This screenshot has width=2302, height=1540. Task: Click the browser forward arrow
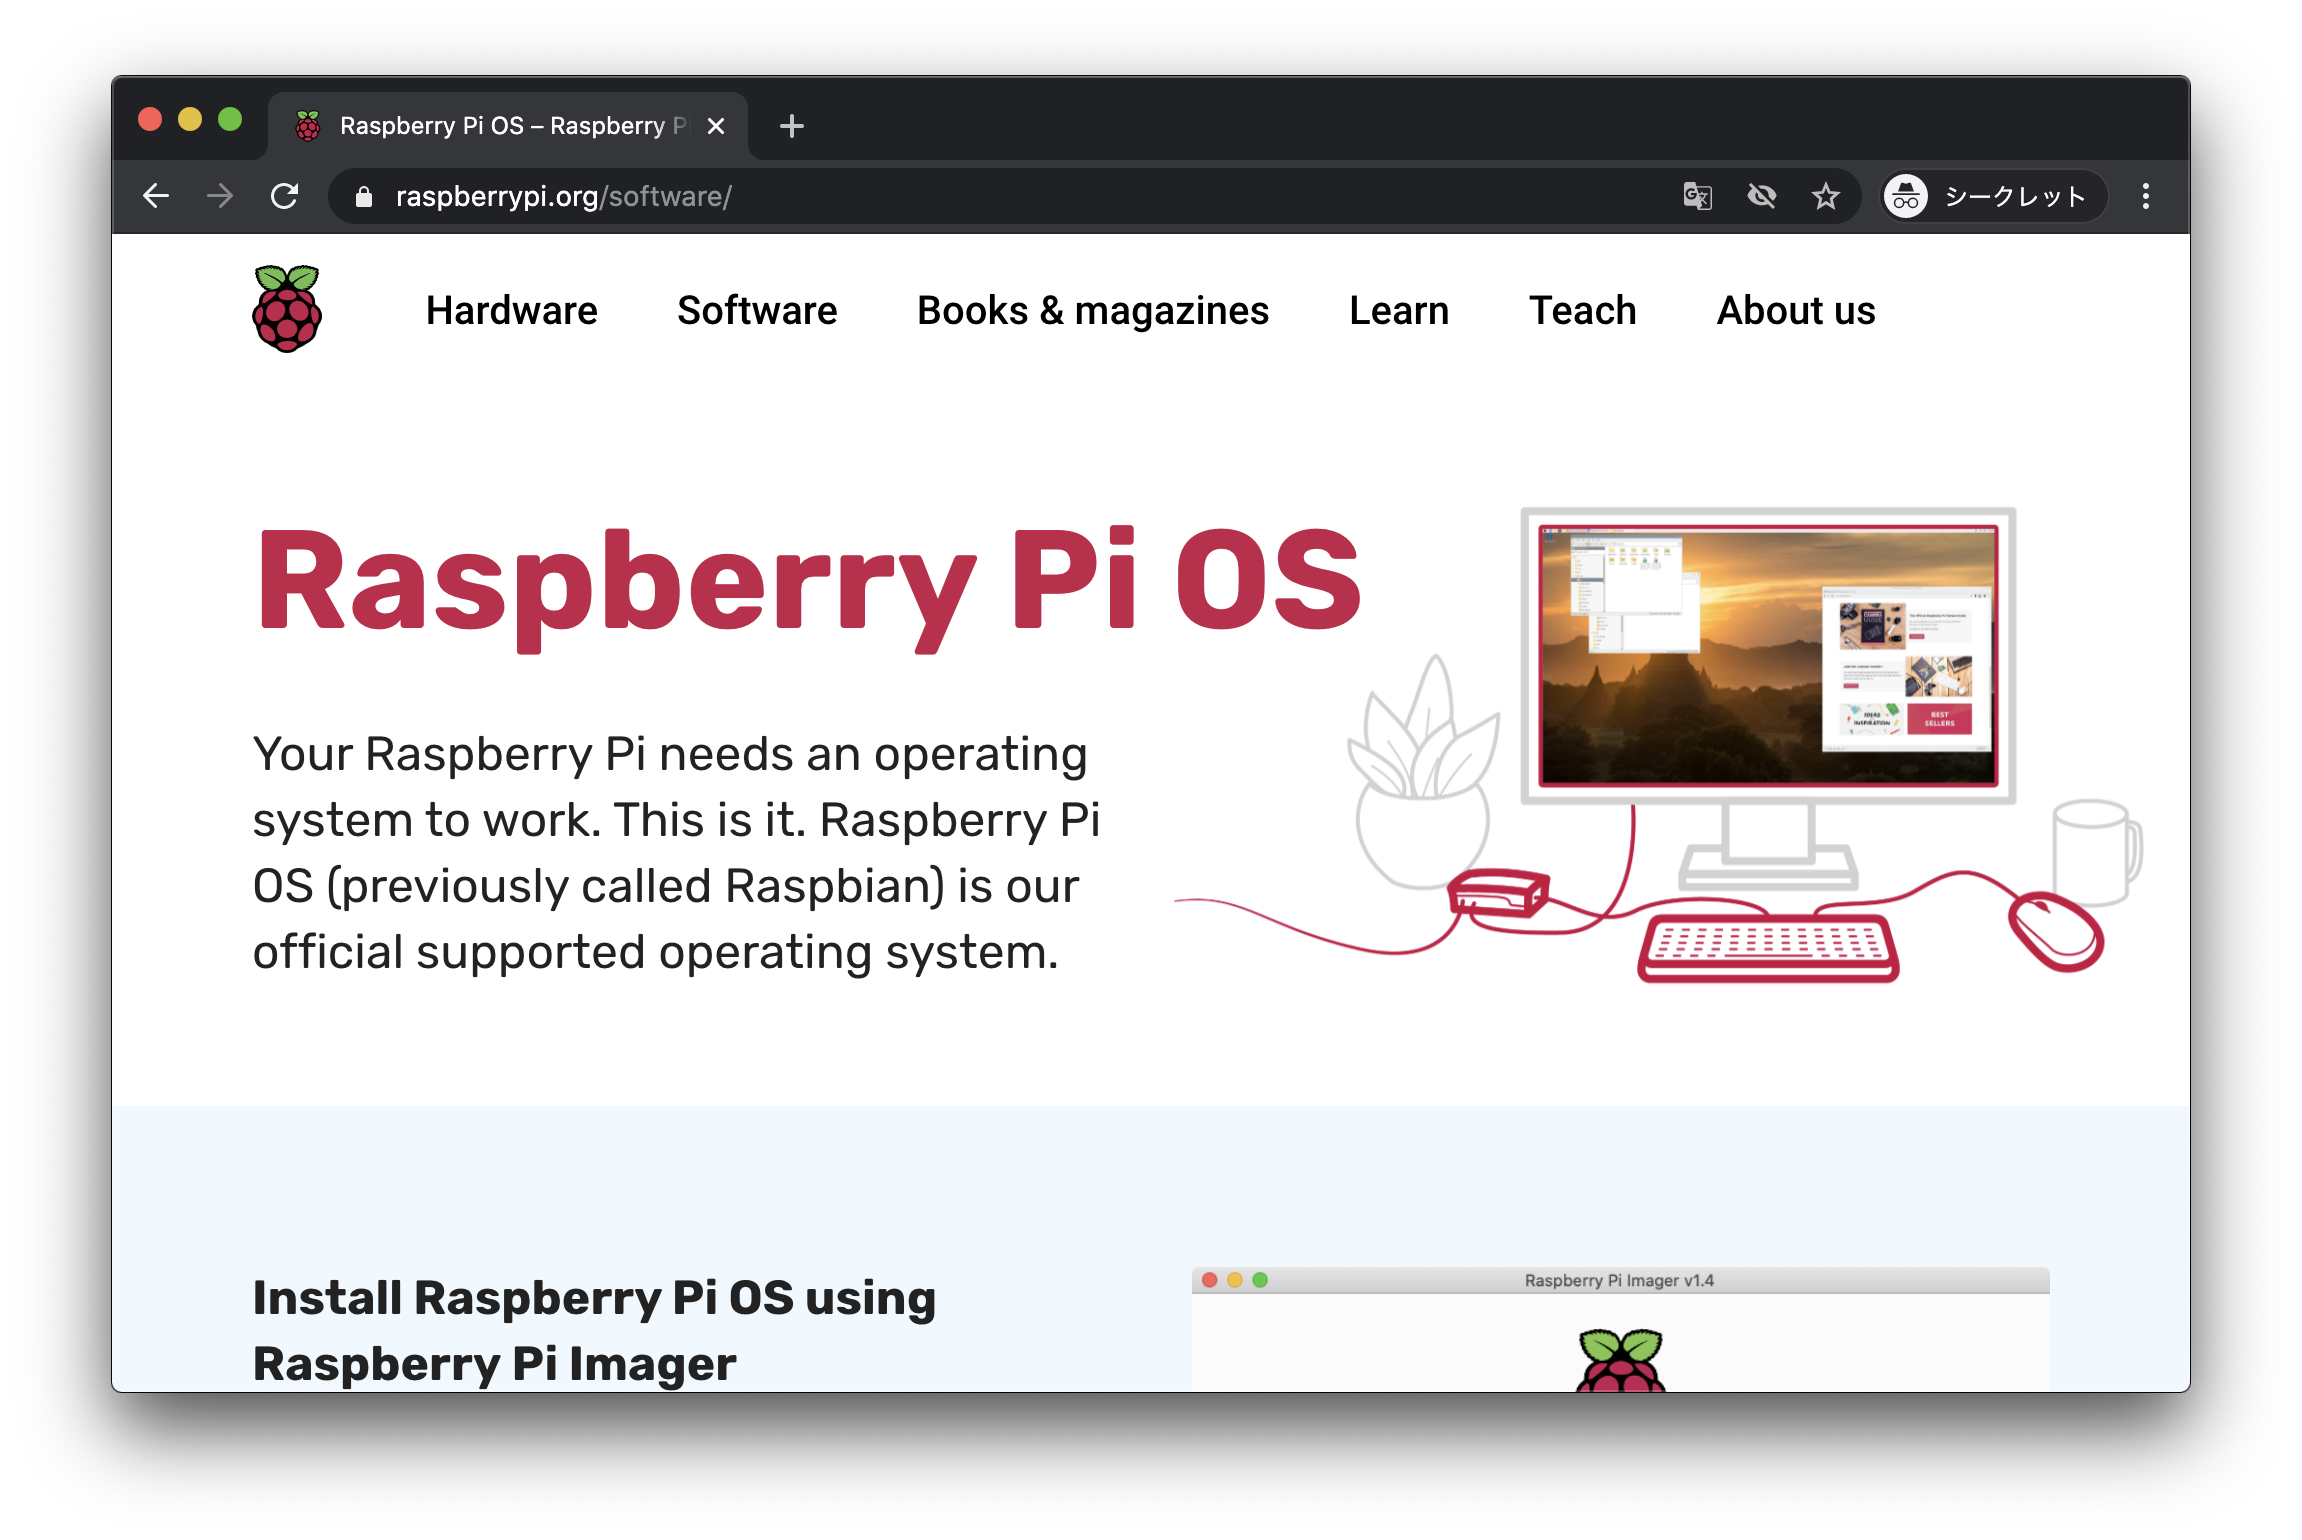tap(220, 196)
